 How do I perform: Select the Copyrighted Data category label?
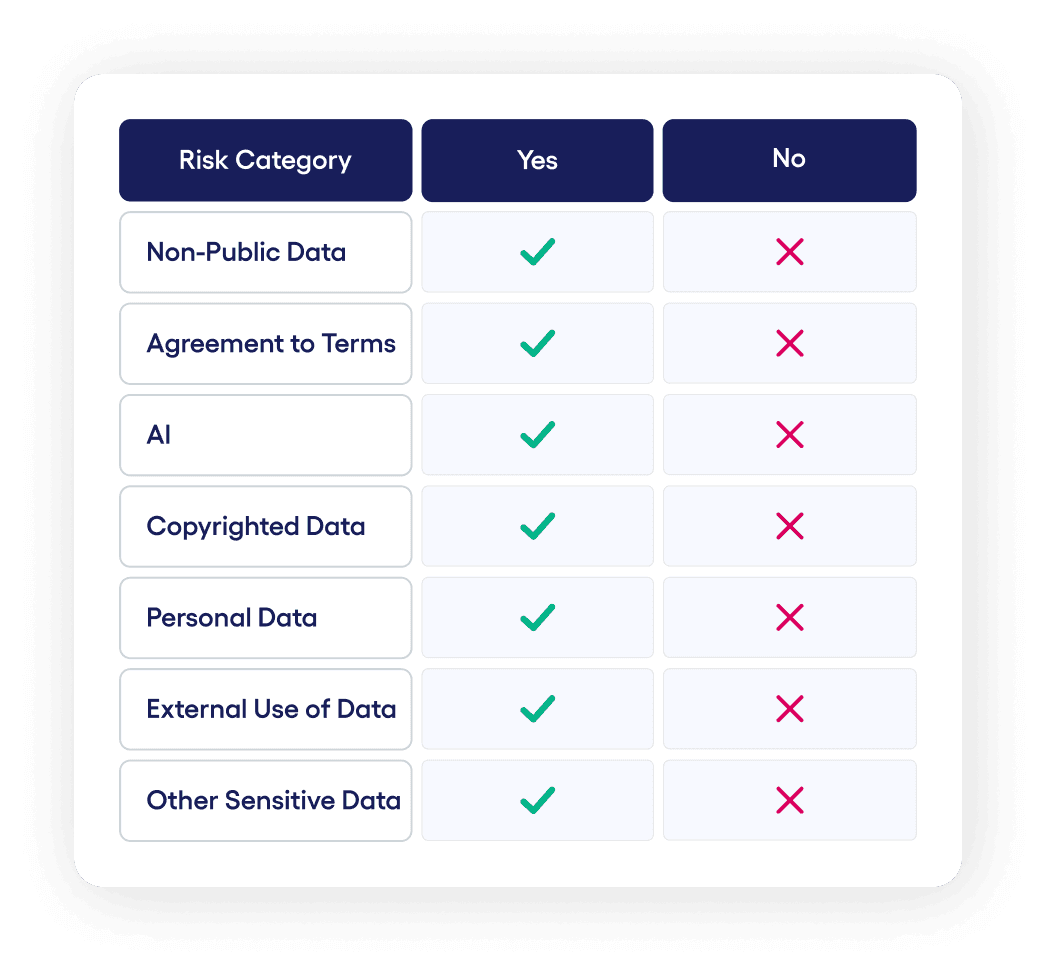tap(256, 526)
